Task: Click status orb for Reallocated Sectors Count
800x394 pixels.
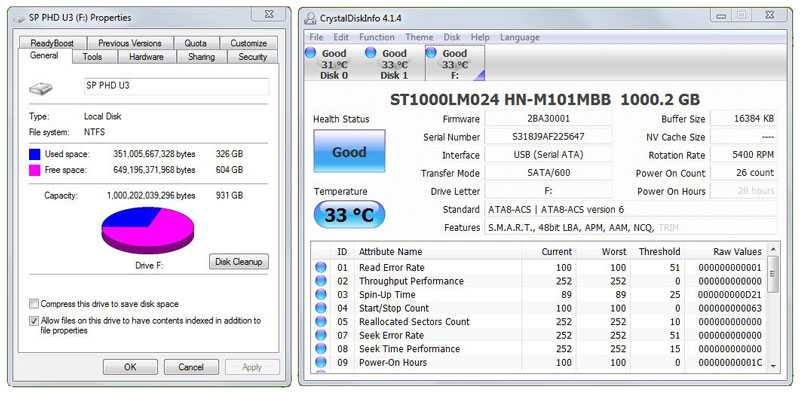Action: 321,322
